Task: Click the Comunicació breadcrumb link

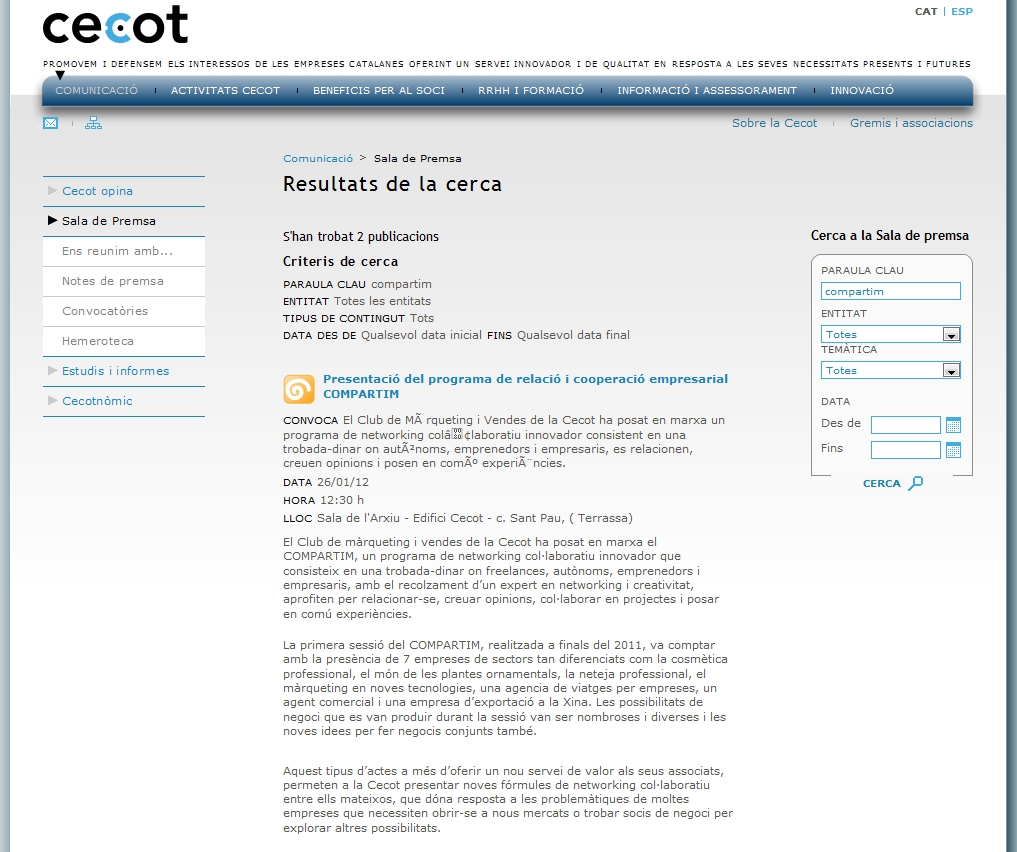Action: (x=318, y=158)
